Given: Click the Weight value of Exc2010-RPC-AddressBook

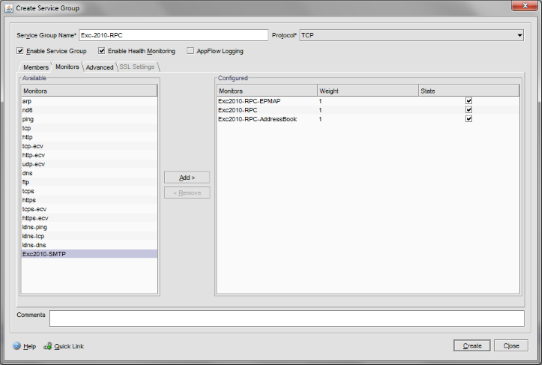Looking at the screenshot, I should tap(320, 119).
